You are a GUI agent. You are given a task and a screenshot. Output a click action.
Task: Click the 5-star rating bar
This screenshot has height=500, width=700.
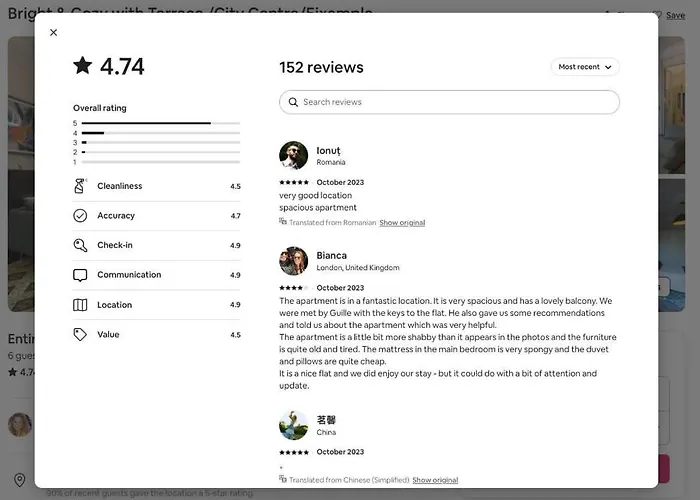point(161,123)
